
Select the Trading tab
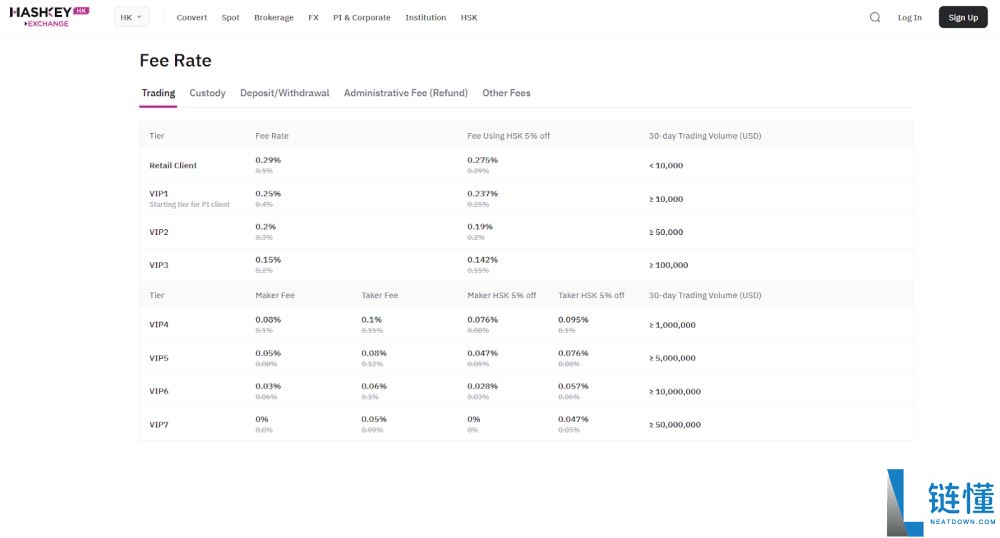tap(158, 93)
